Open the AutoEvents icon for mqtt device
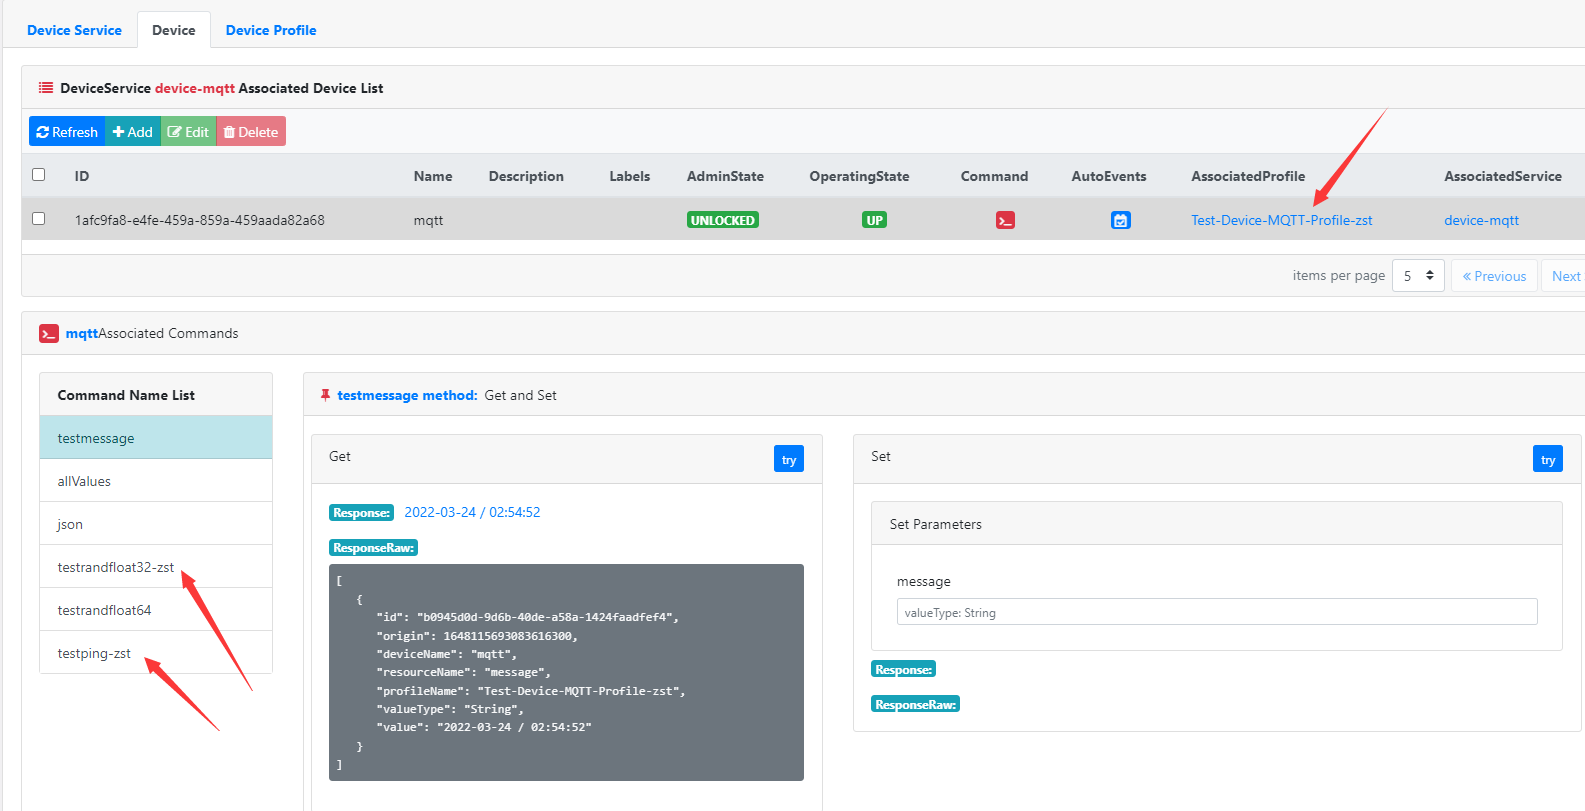1585x811 pixels. (1121, 220)
